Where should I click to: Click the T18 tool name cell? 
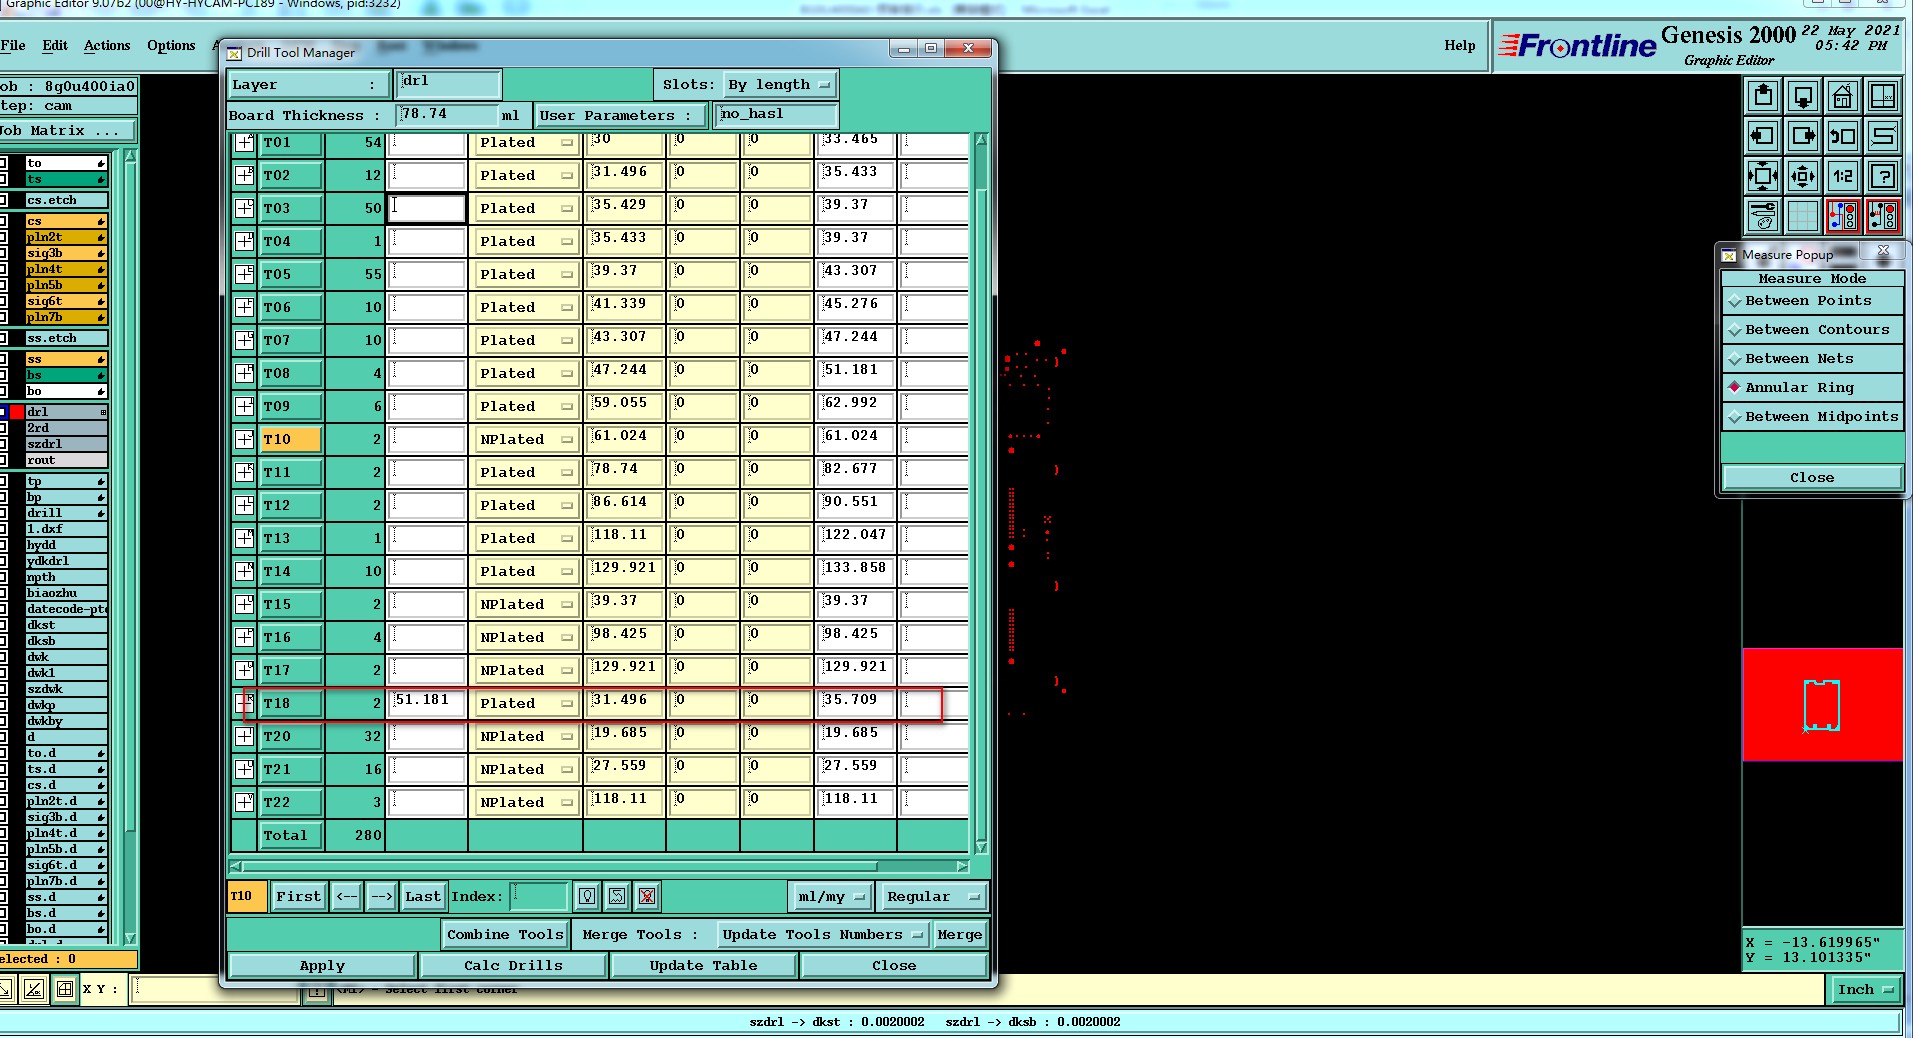(290, 703)
